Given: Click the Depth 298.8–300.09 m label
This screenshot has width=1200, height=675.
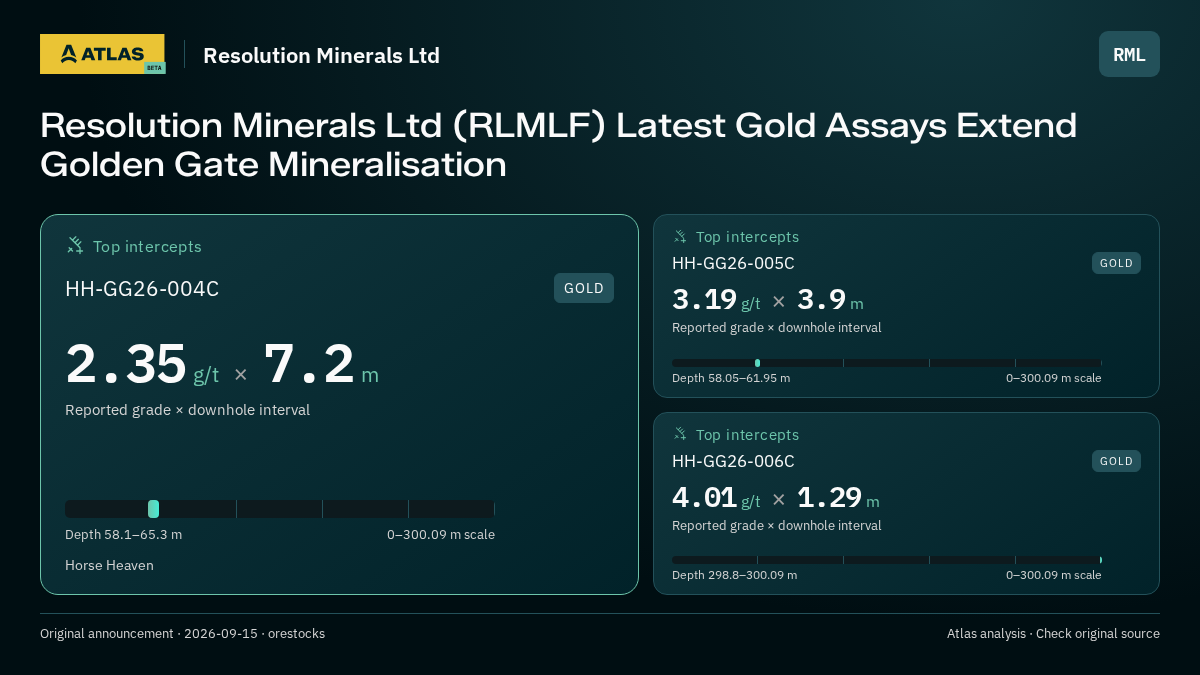Looking at the screenshot, I should (735, 575).
